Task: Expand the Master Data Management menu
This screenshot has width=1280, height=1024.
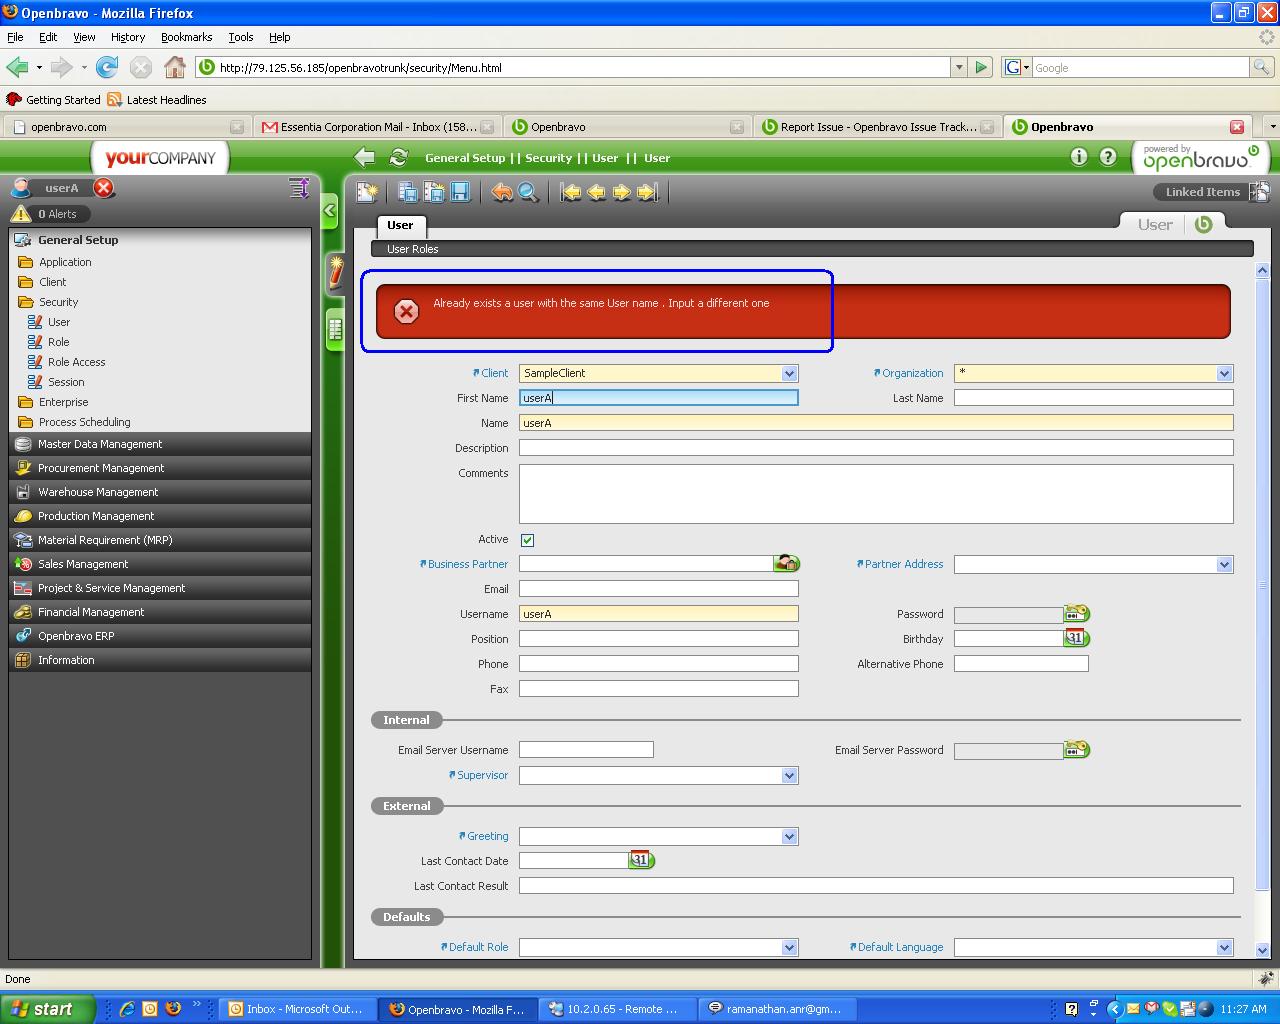Action: pyautogui.click(x=160, y=444)
